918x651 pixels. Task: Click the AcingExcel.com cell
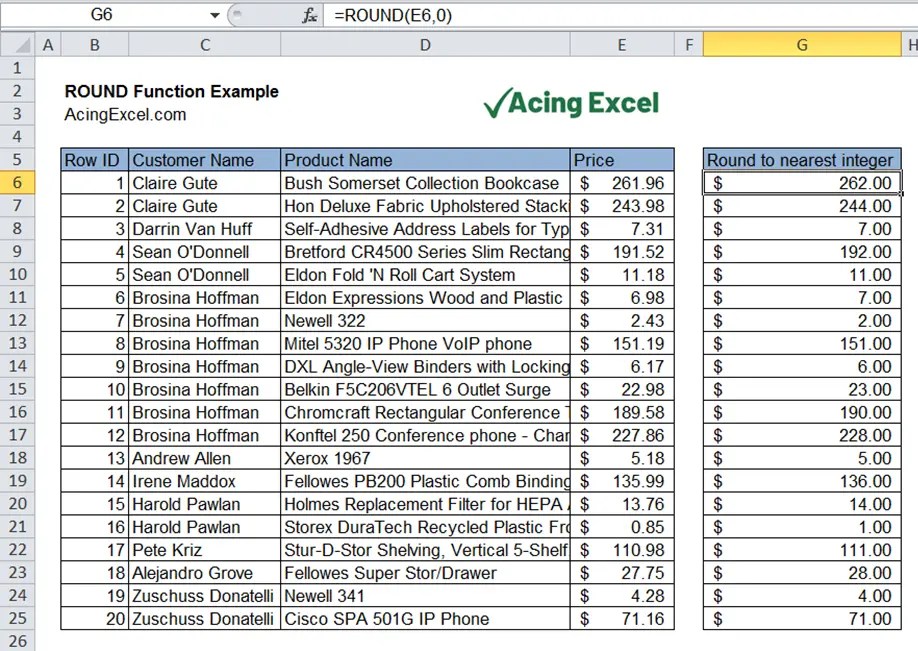[125, 114]
